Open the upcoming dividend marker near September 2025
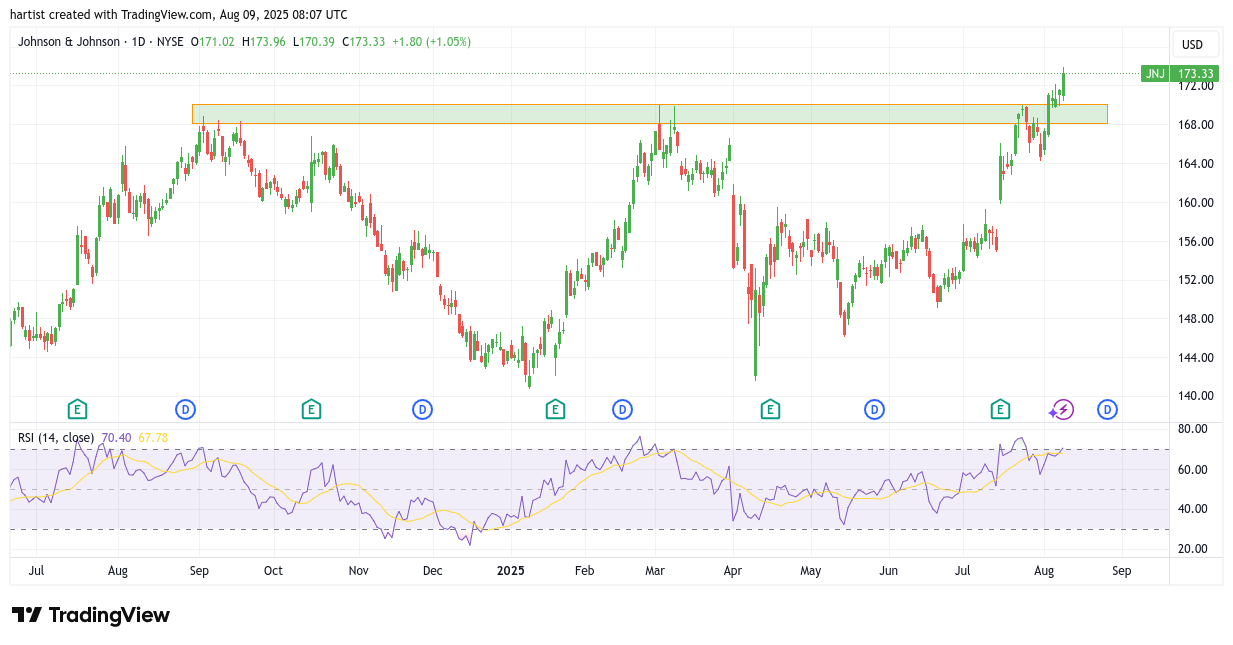This screenshot has width=1233, height=645. (x=1107, y=409)
